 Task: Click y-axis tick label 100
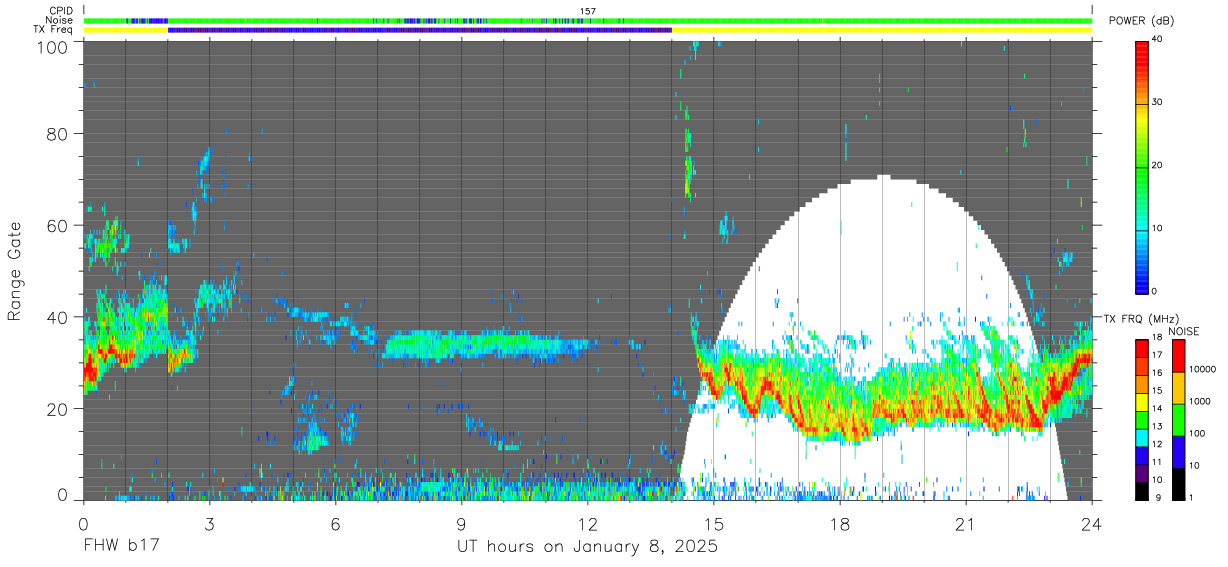click(54, 47)
